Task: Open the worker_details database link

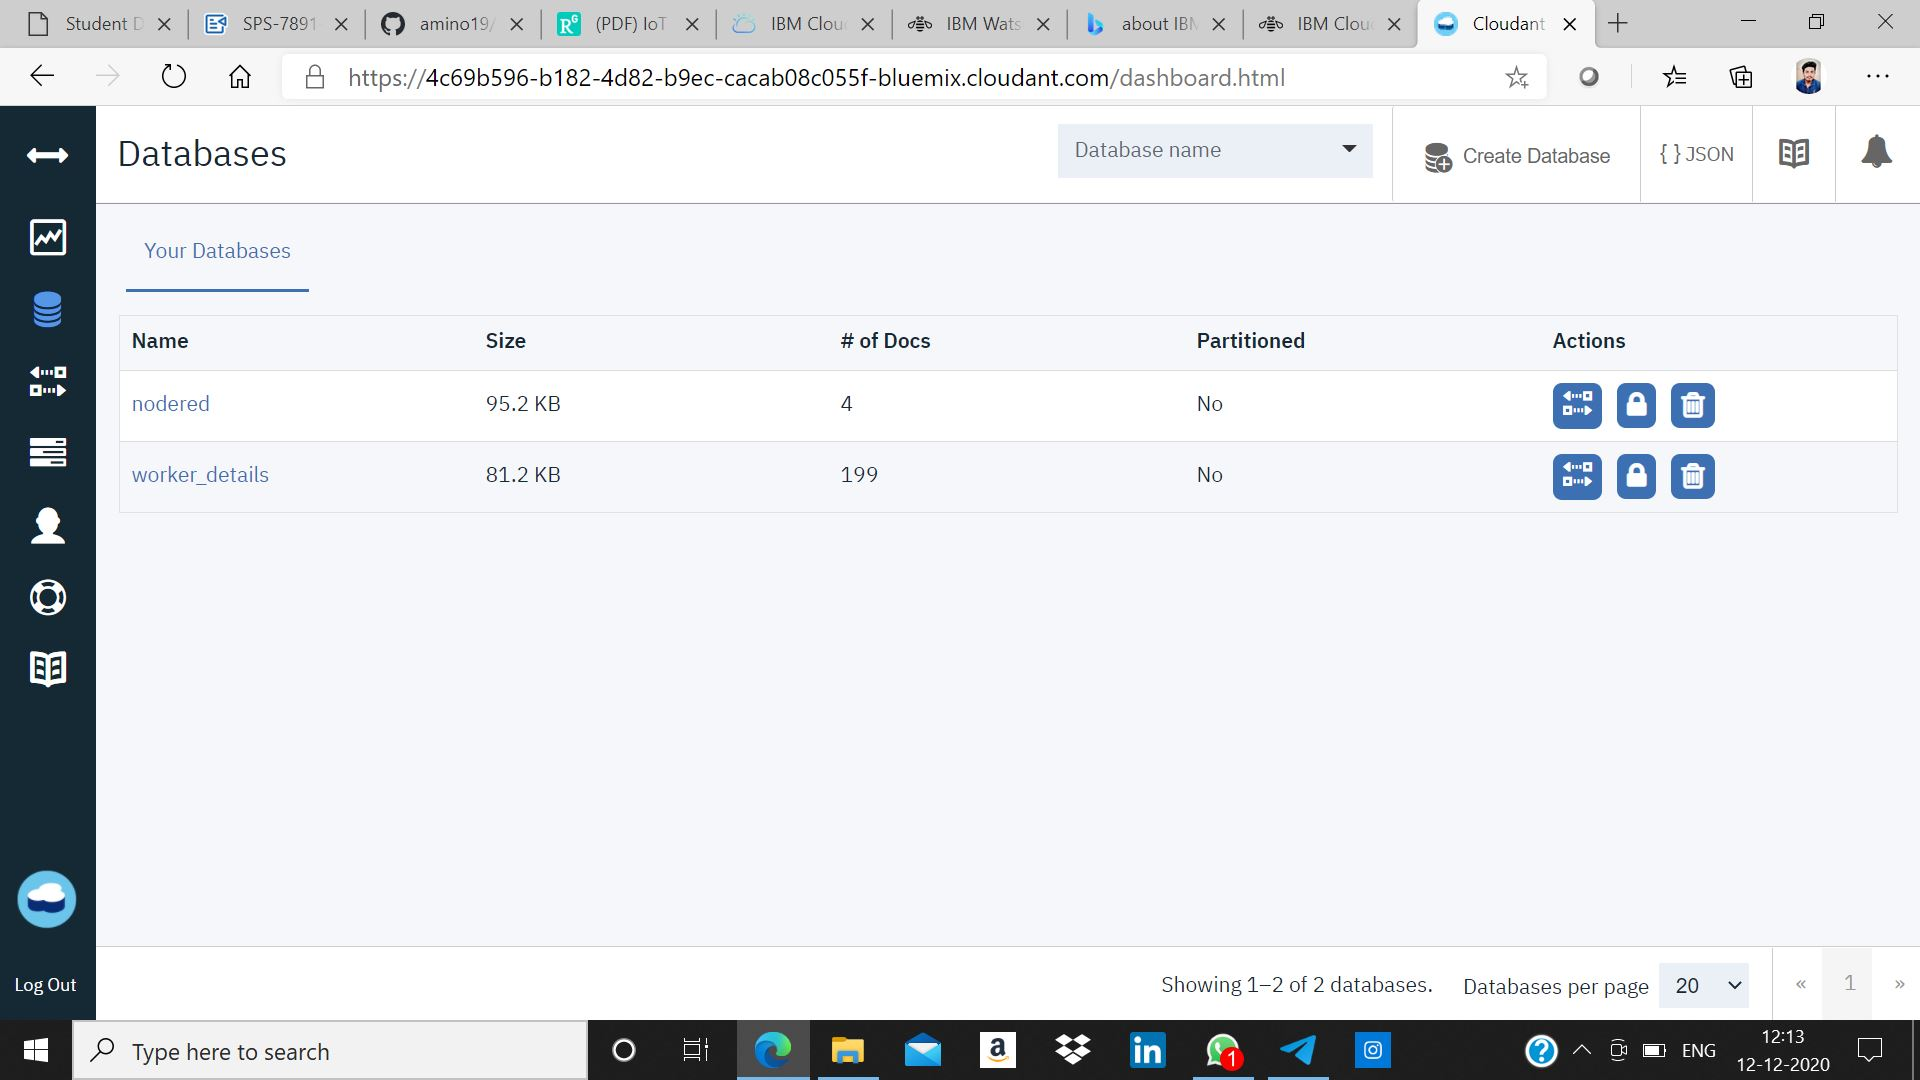Action: (x=200, y=475)
